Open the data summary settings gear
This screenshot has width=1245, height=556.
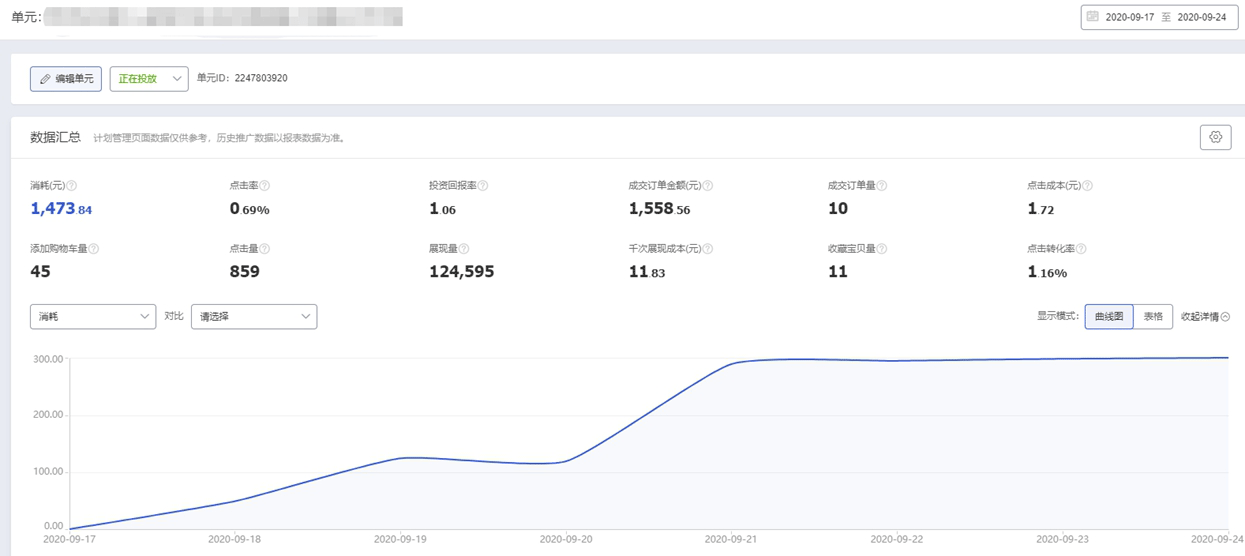pos(1215,137)
